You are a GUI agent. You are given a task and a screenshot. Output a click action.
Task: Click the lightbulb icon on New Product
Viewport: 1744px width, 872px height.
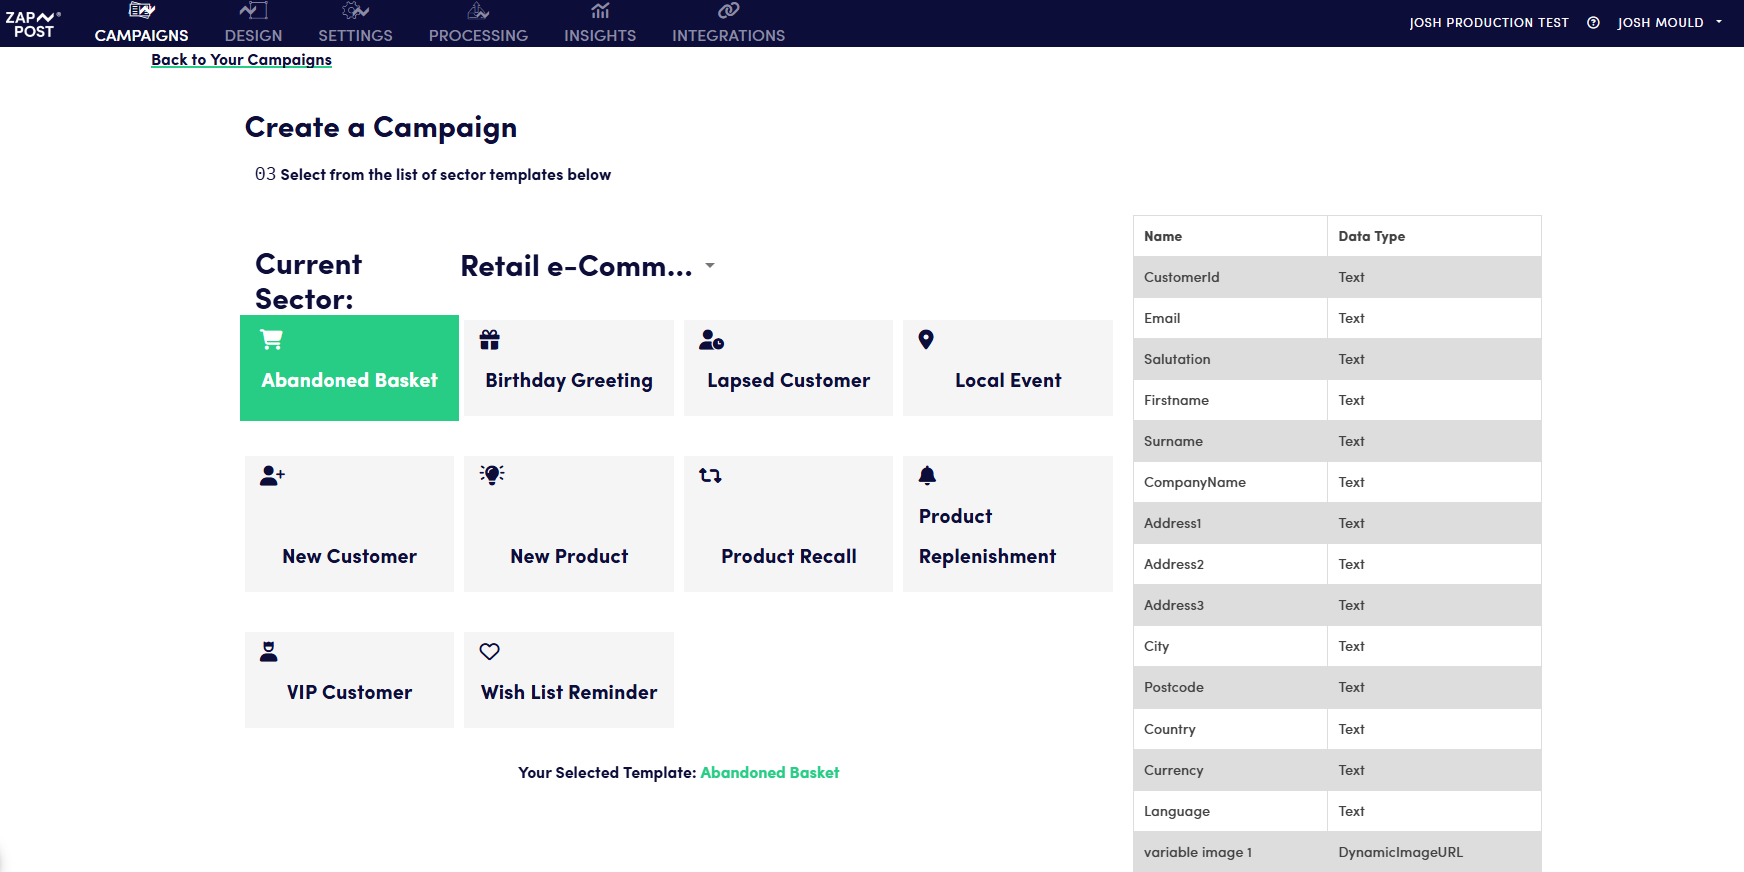(491, 475)
